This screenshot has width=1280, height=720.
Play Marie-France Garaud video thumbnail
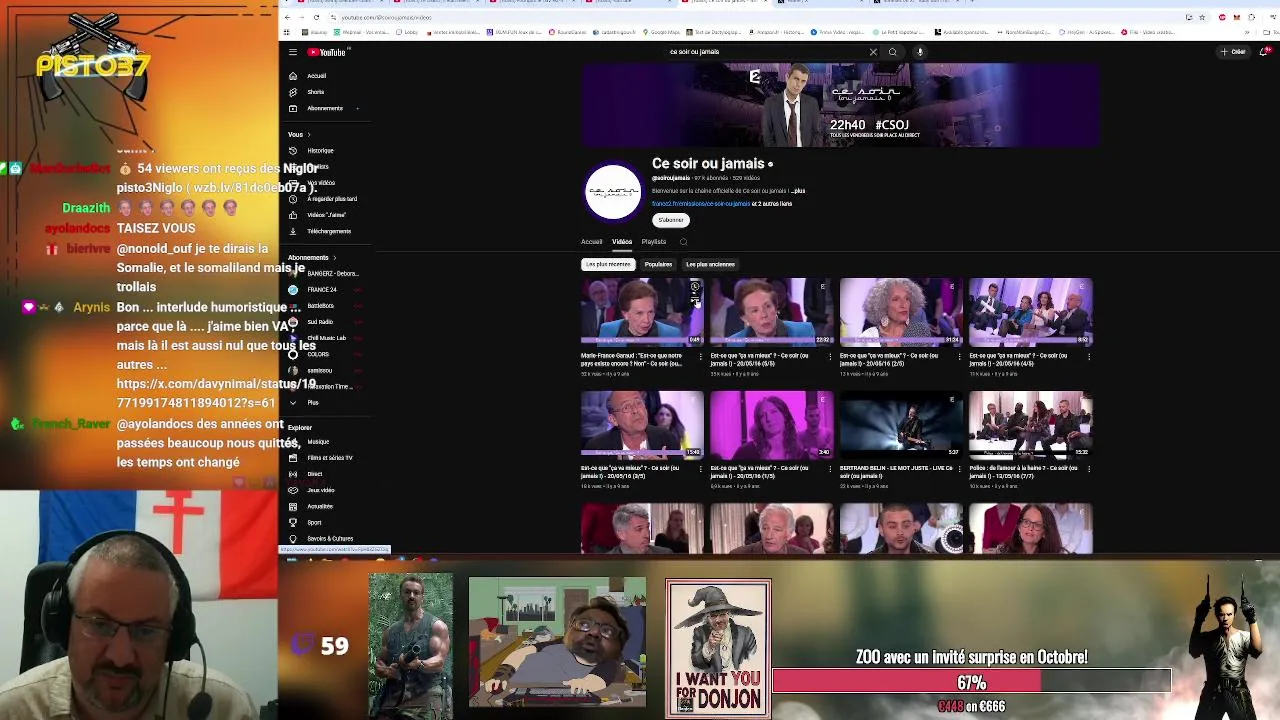(642, 312)
